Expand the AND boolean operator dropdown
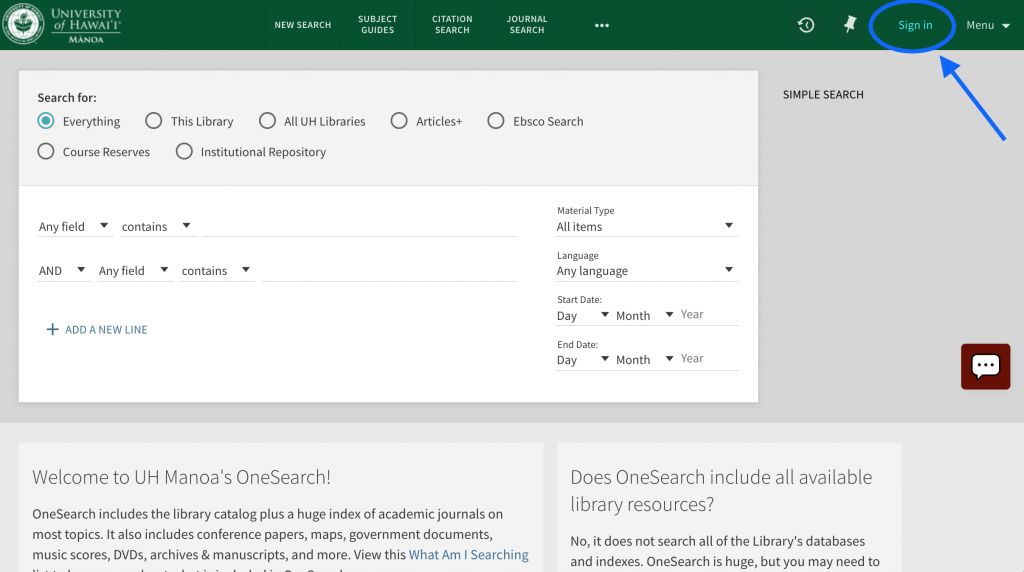1024x572 pixels. coord(62,270)
